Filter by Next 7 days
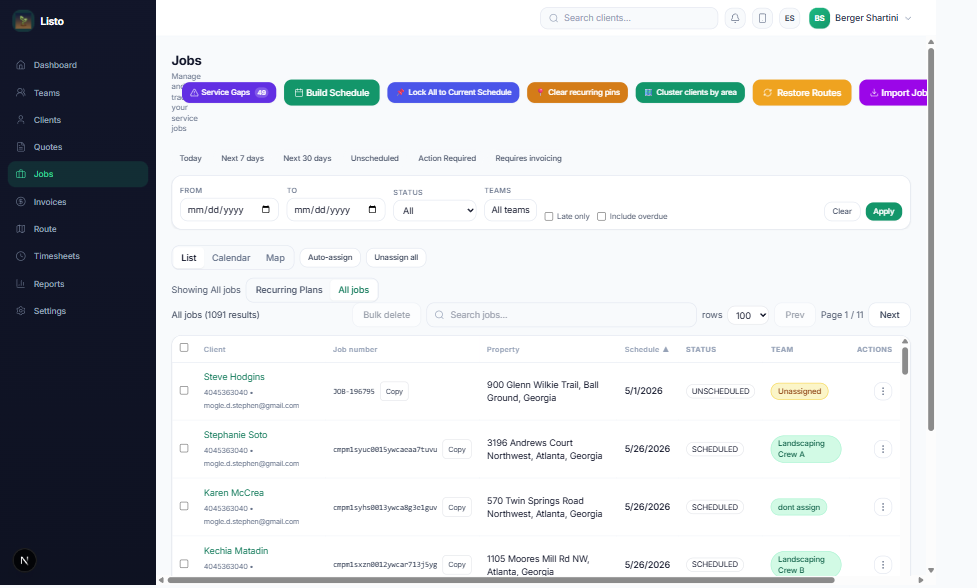 [242, 158]
